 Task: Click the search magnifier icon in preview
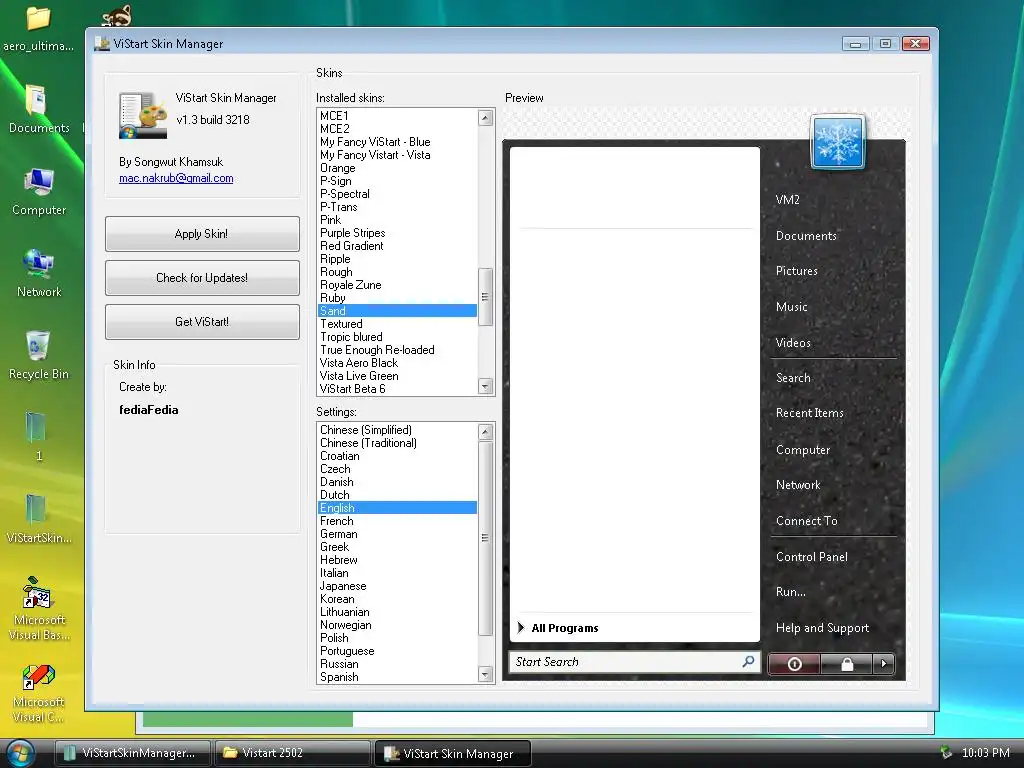click(748, 661)
